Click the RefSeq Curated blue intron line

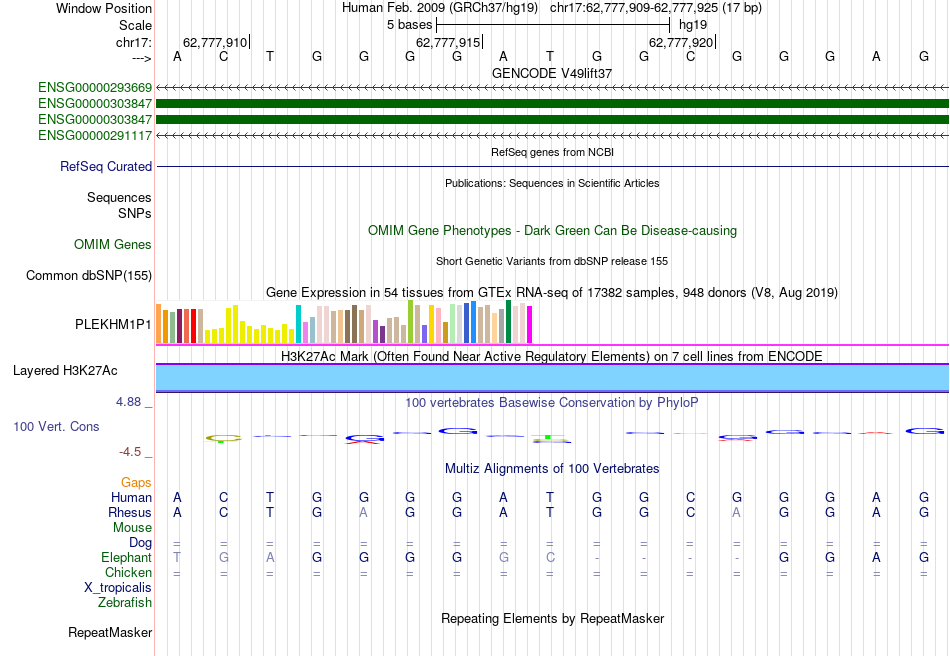552,166
